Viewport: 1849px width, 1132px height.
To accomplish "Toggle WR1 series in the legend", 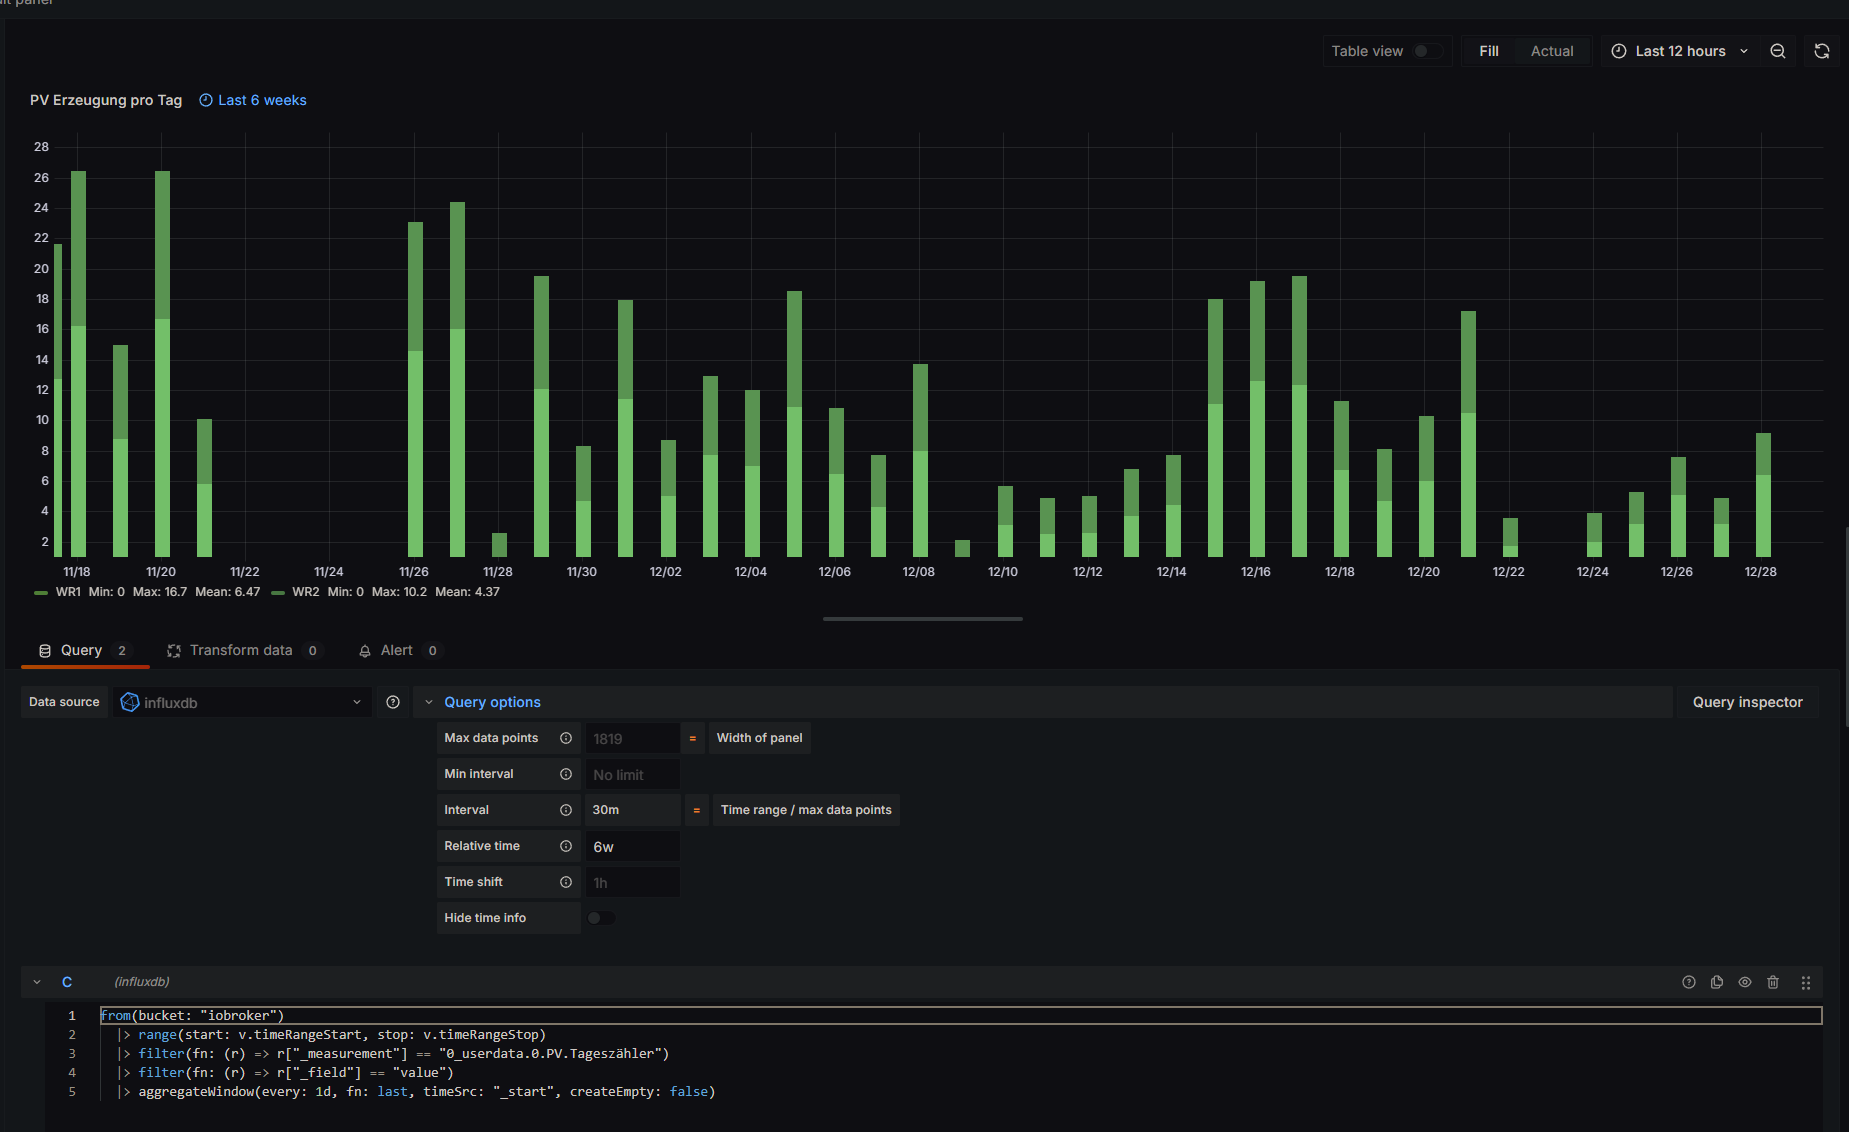I will (68, 592).
